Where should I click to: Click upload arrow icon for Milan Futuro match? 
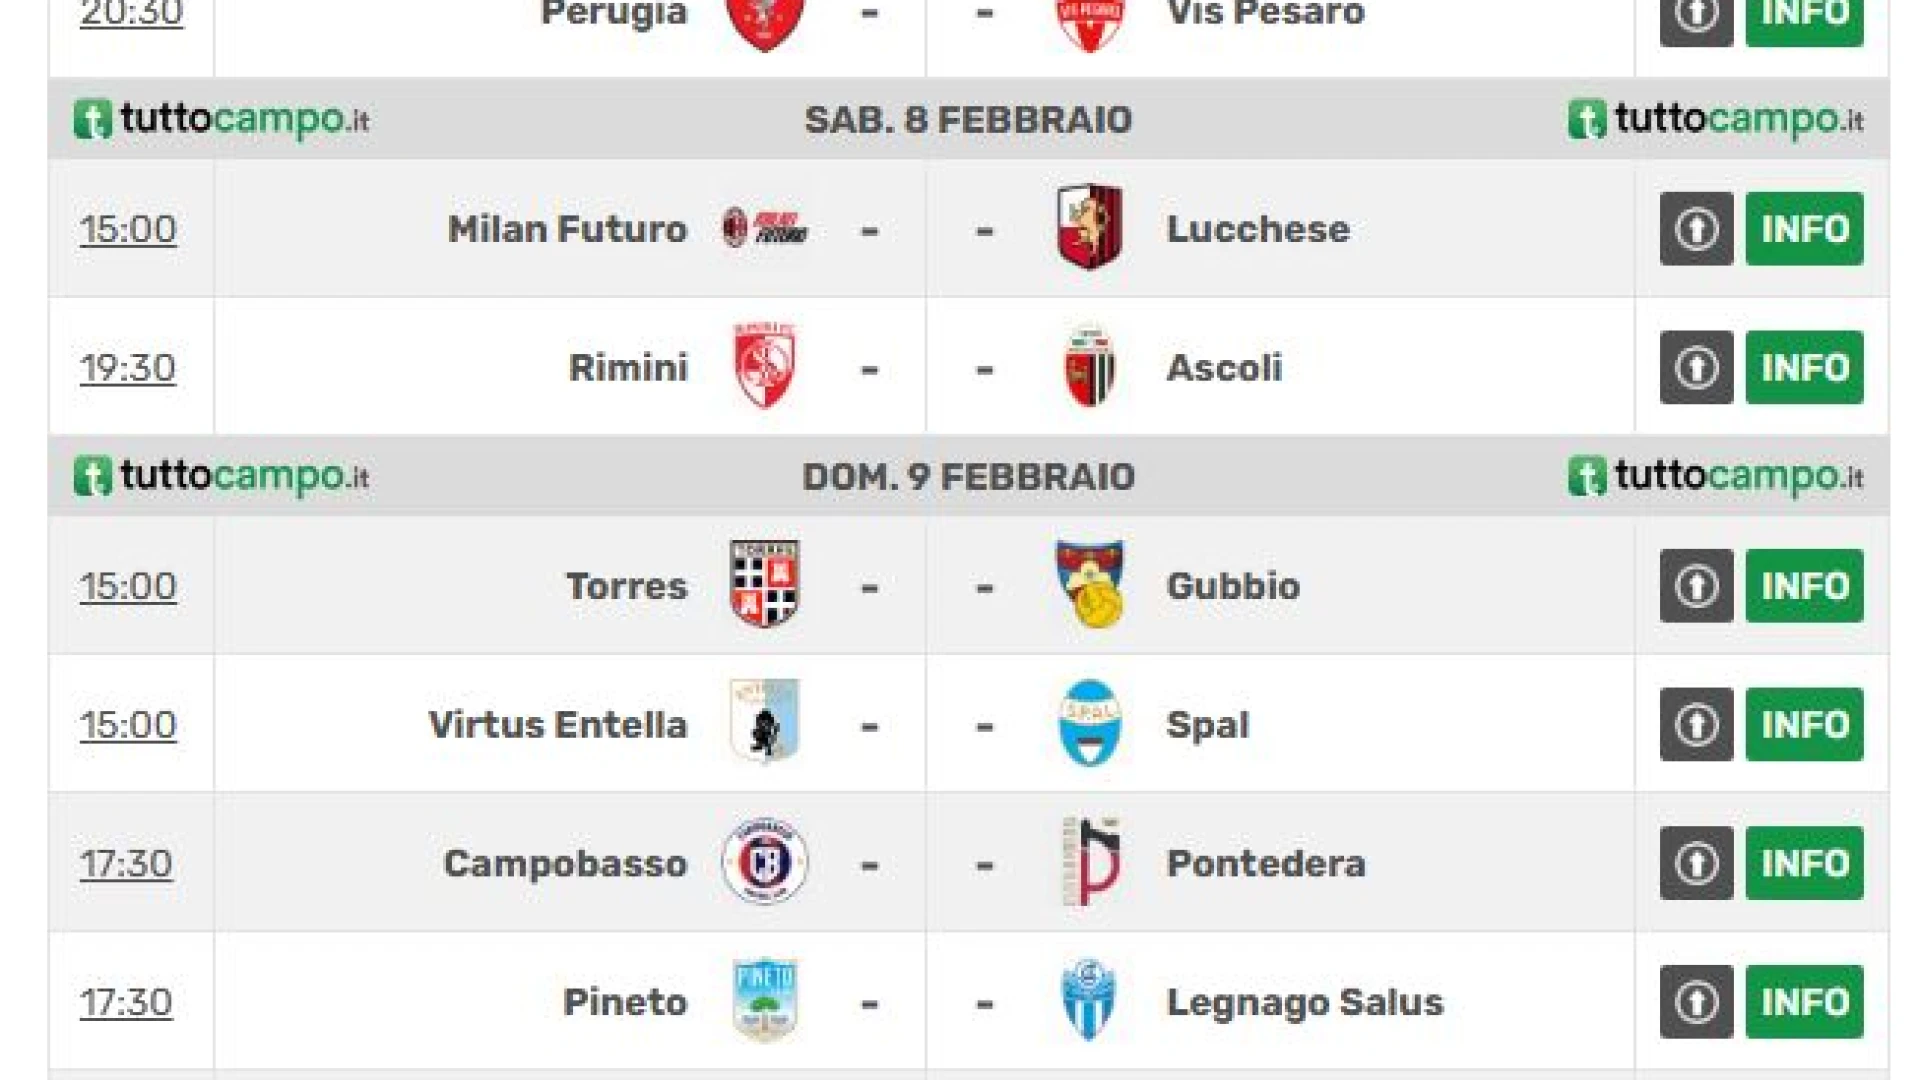(x=1696, y=229)
